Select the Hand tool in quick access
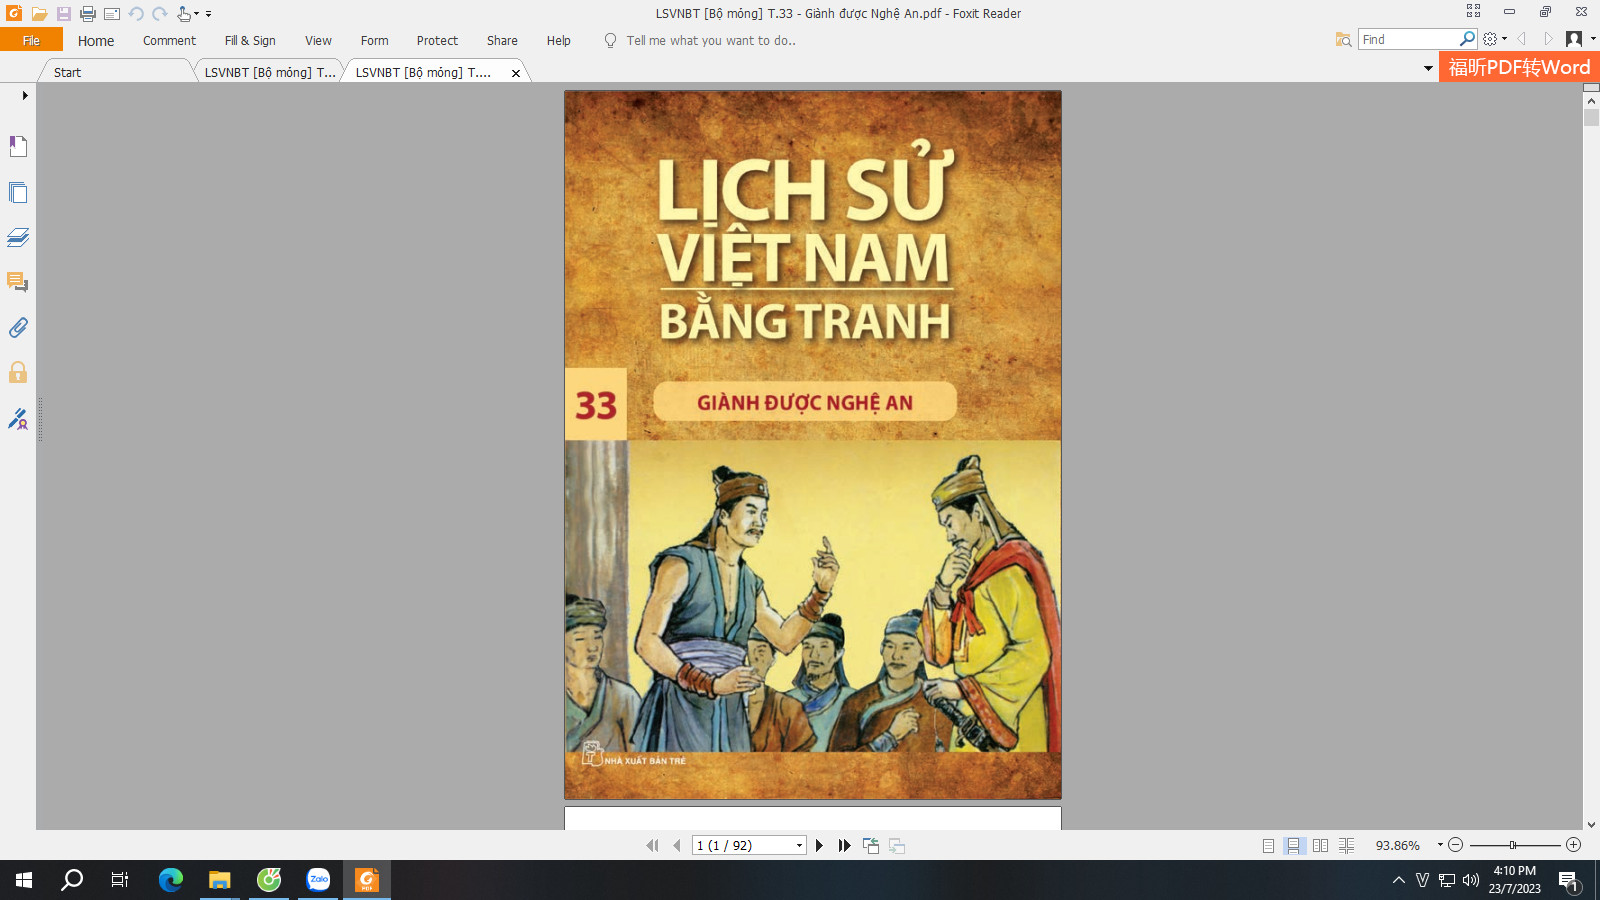The image size is (1600, 900). (x=184, y=14)
